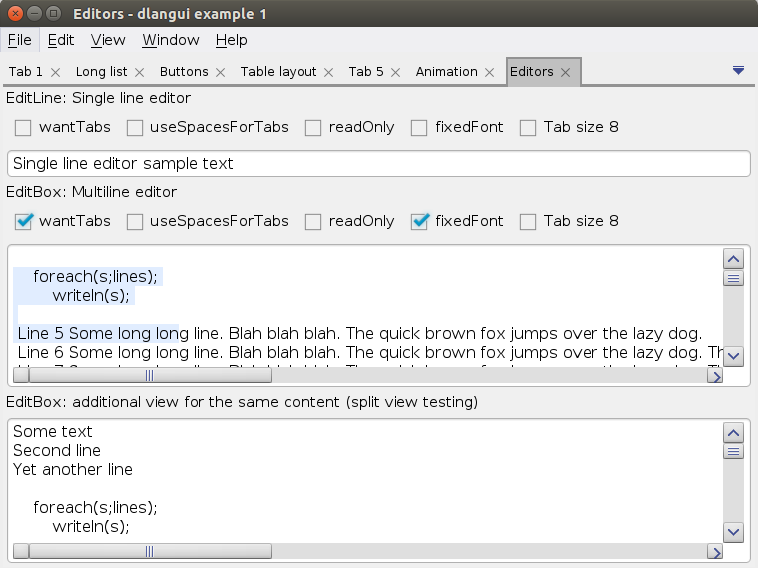Viewport: 758px width, 568px height.
Task: Switch to the Tab 5 tab
Action: tap(365, 72)
